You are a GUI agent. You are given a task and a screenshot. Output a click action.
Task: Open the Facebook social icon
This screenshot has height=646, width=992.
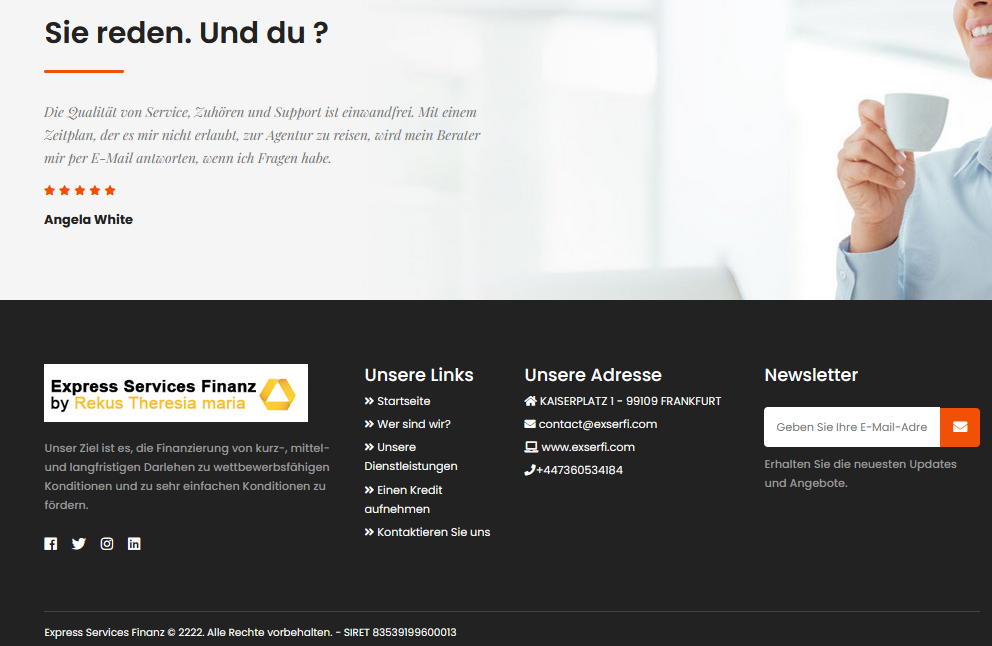click(51, 544)
